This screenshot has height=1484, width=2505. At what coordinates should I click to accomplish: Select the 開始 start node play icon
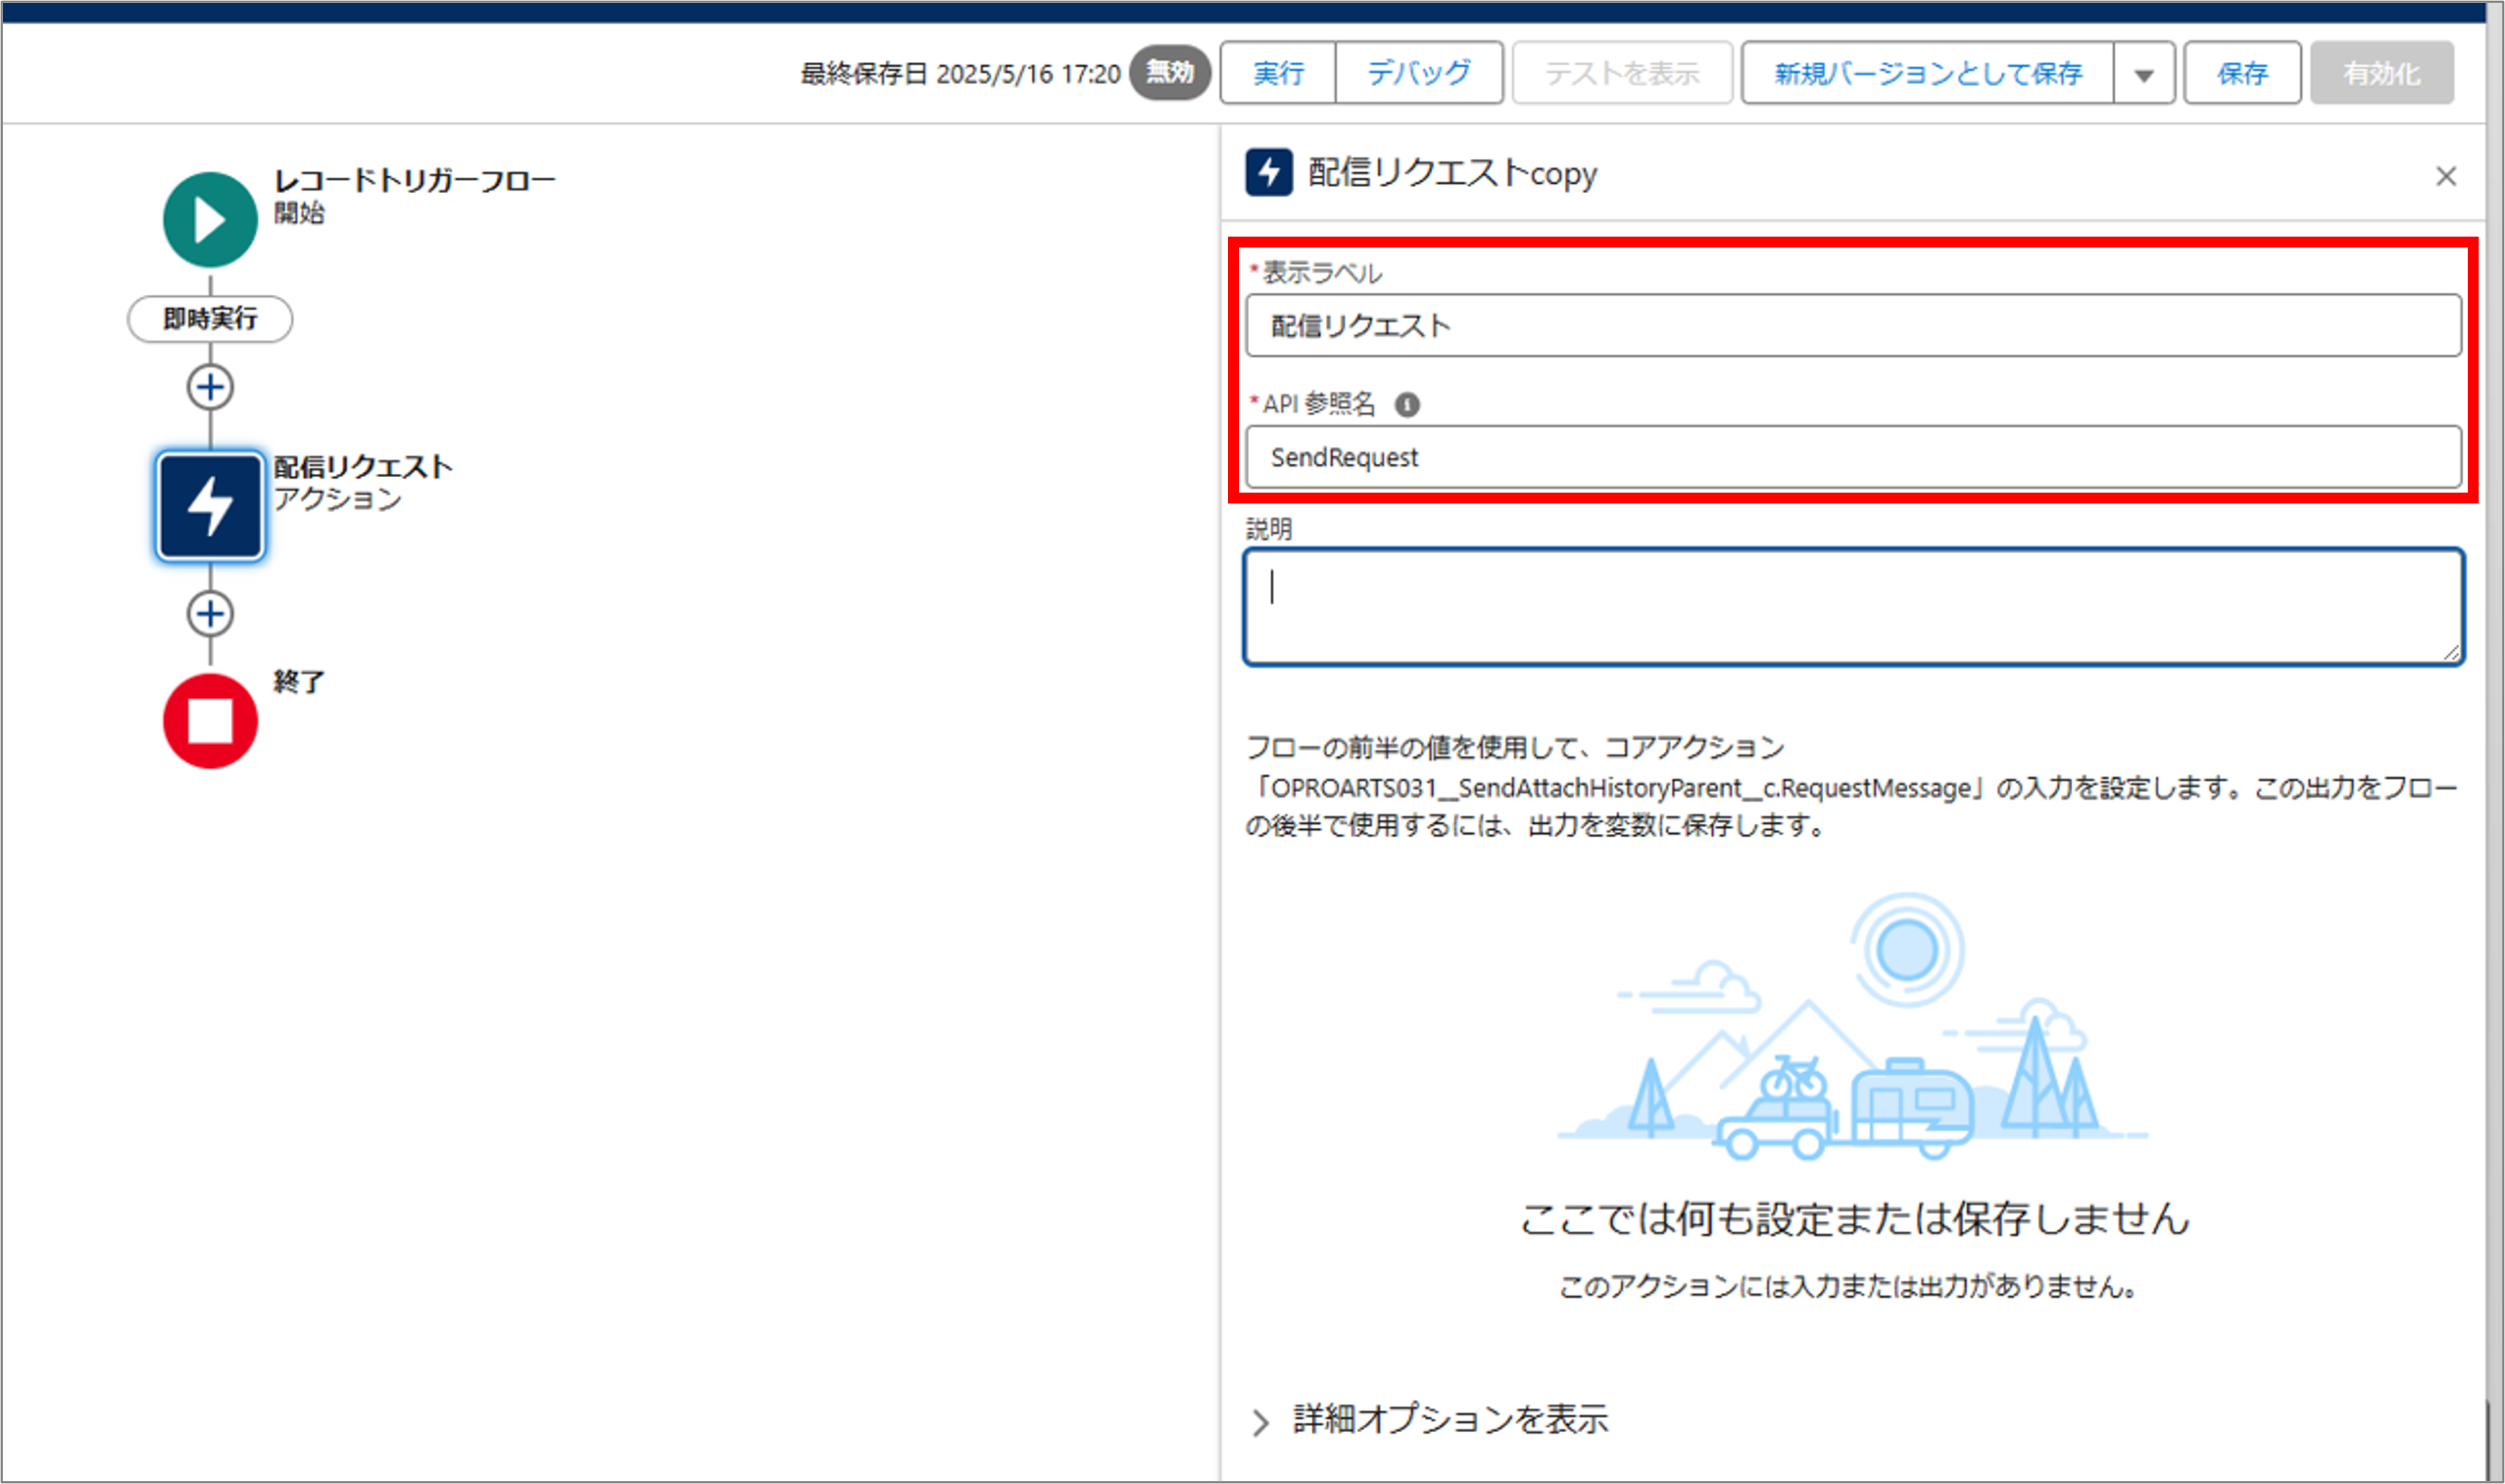209,219
